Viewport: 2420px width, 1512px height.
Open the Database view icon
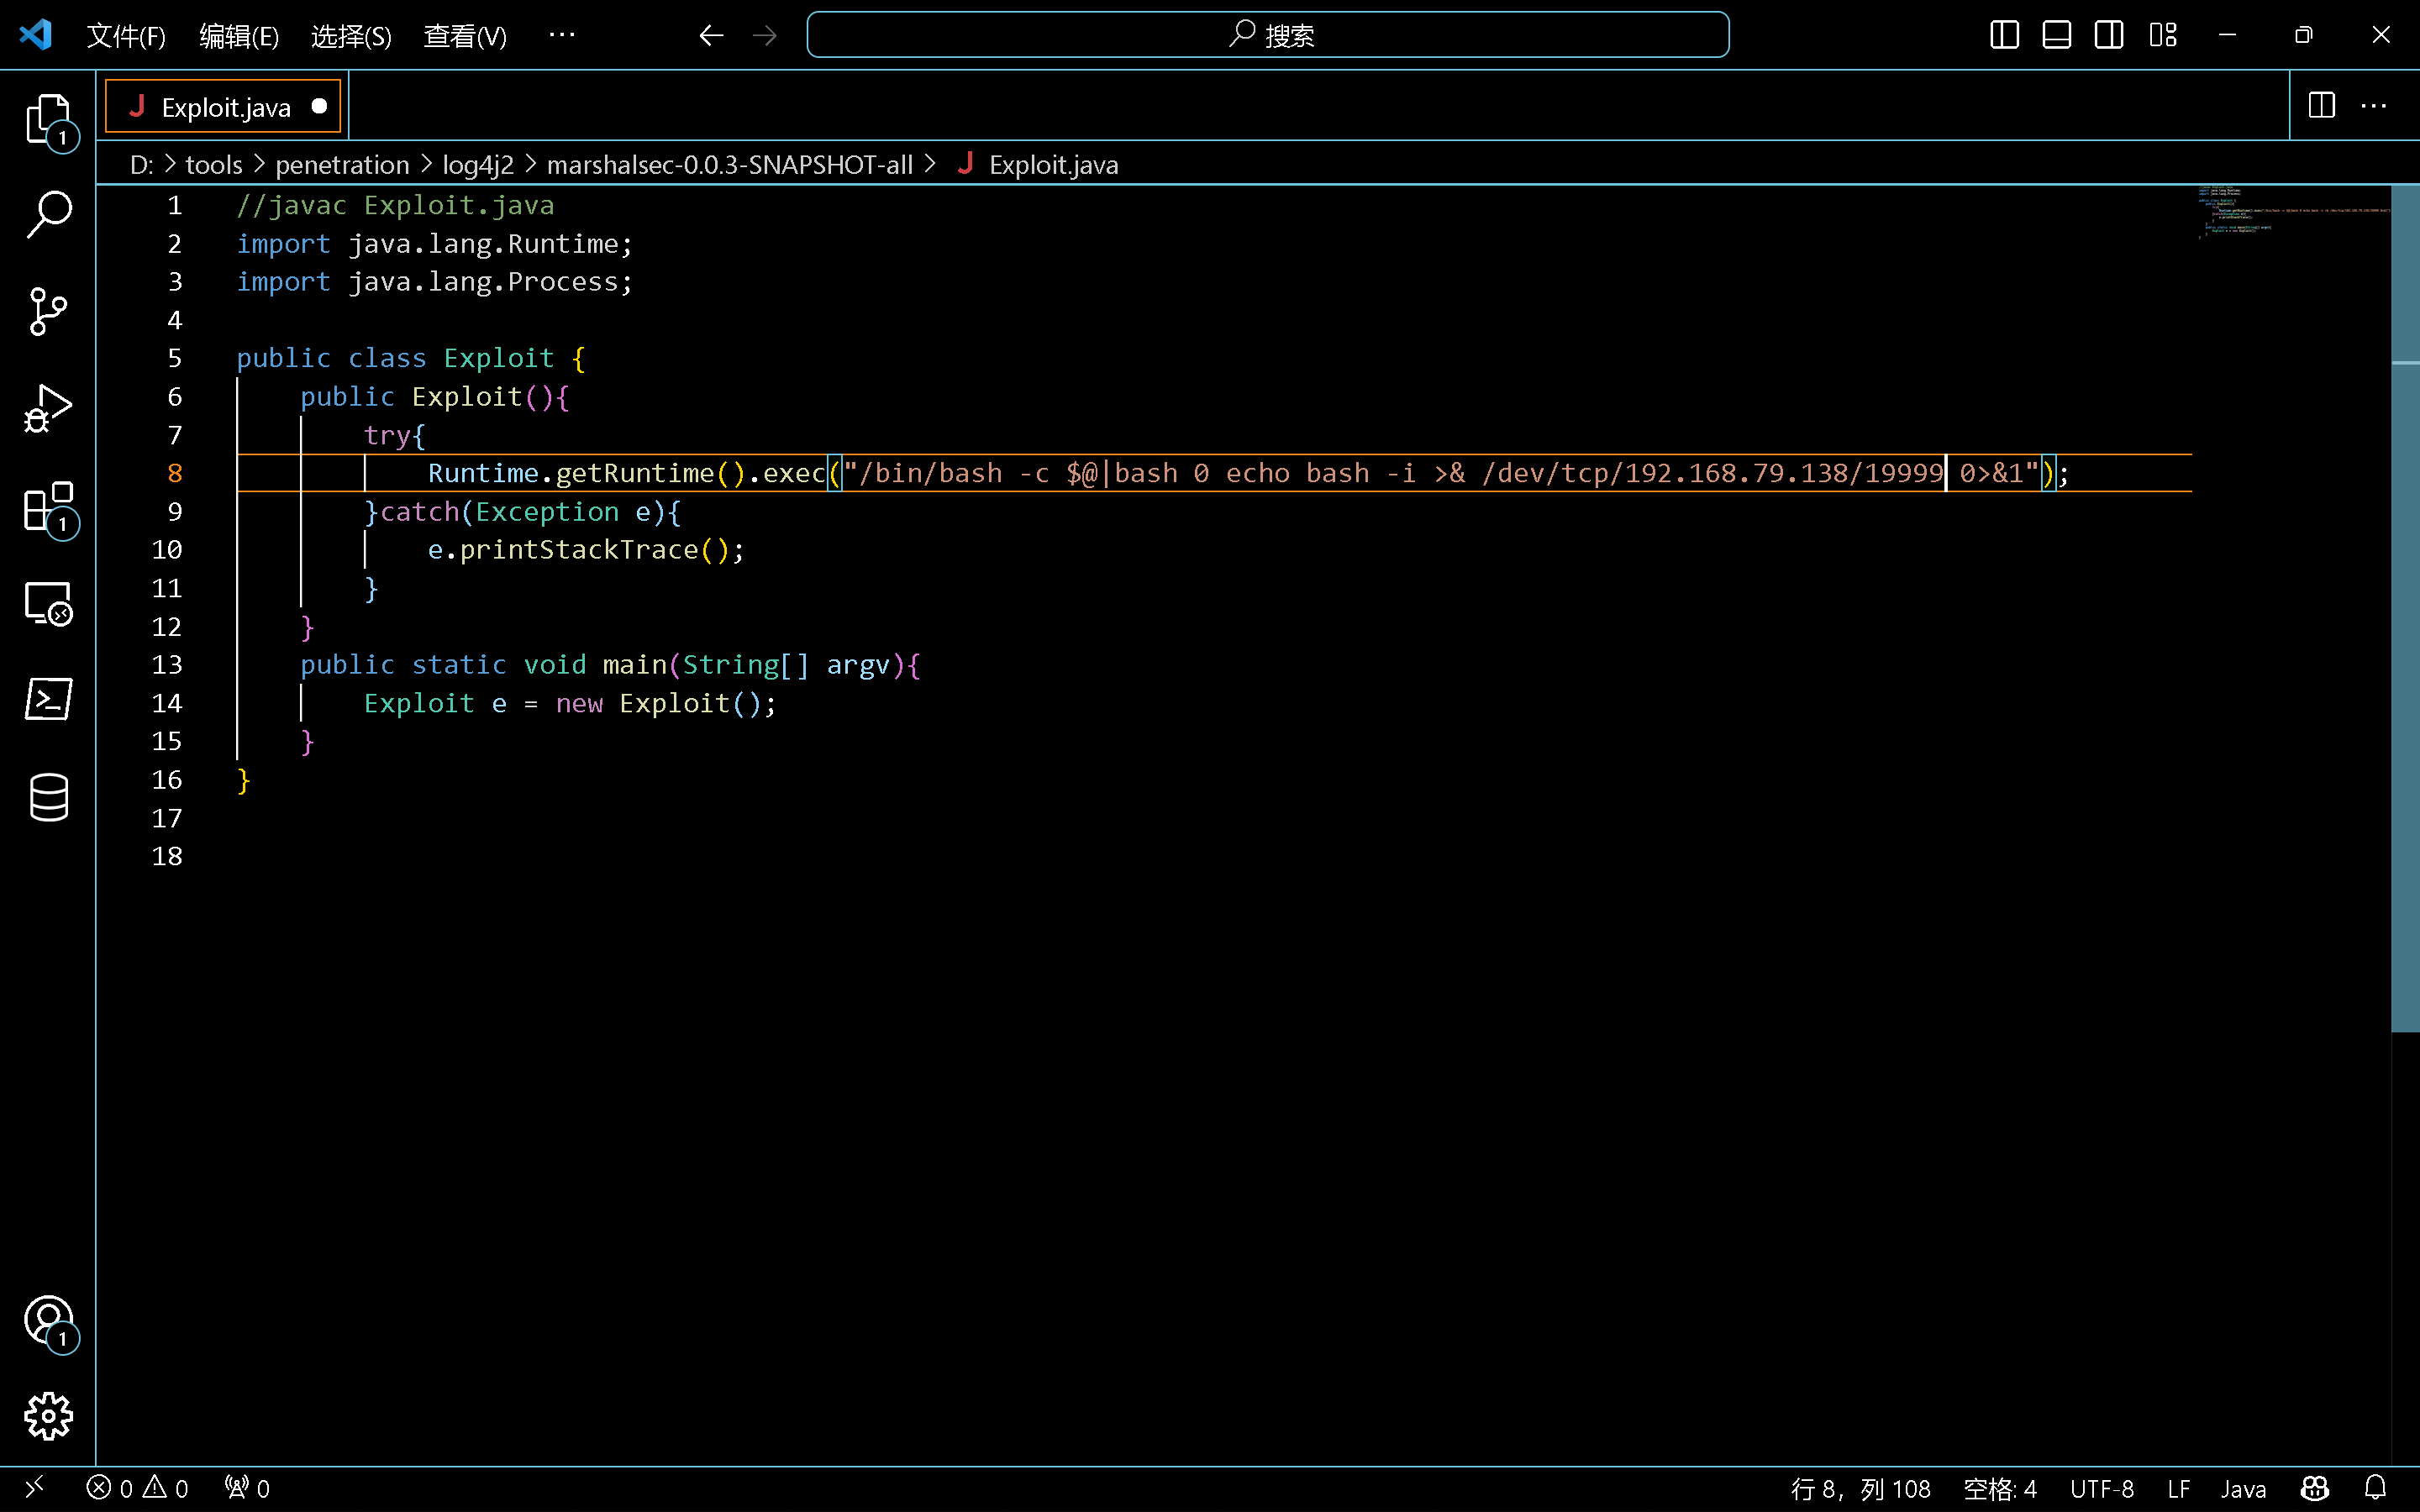coord(48,797)
